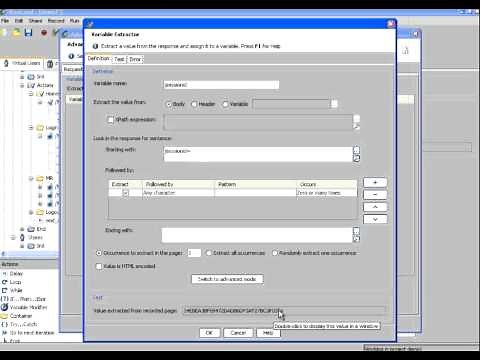Click Switch to advanced mode button
This screenshot has width=480, height=360.
tap(227, 279)
